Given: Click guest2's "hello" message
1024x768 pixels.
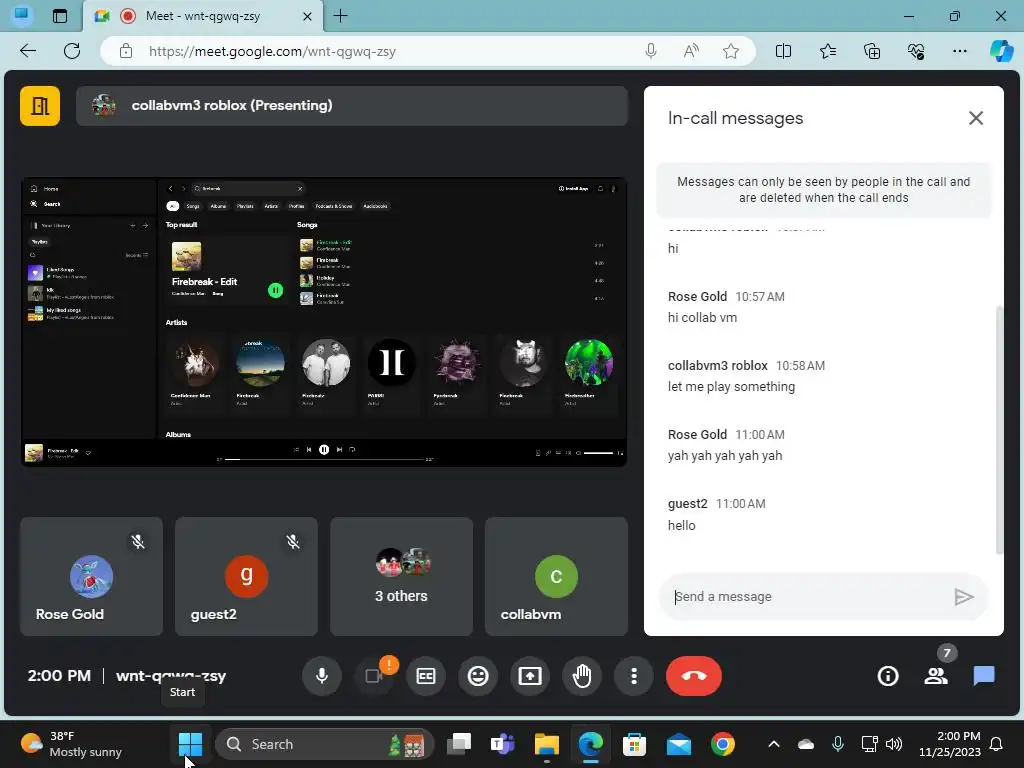Looking at the screenshot, I should pos(681,526).
